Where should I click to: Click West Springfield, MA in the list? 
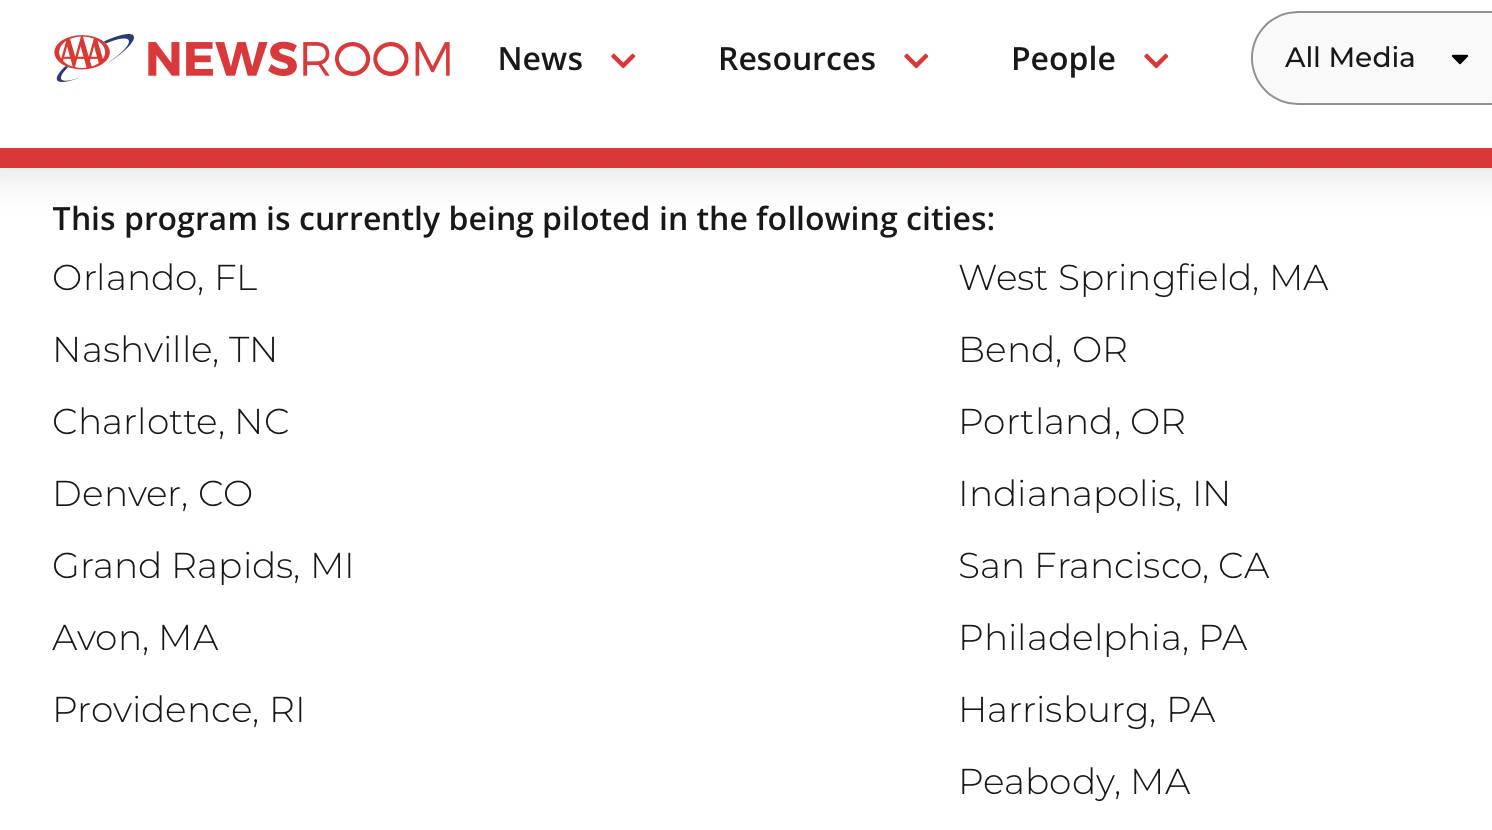(x=1143, y=278)
